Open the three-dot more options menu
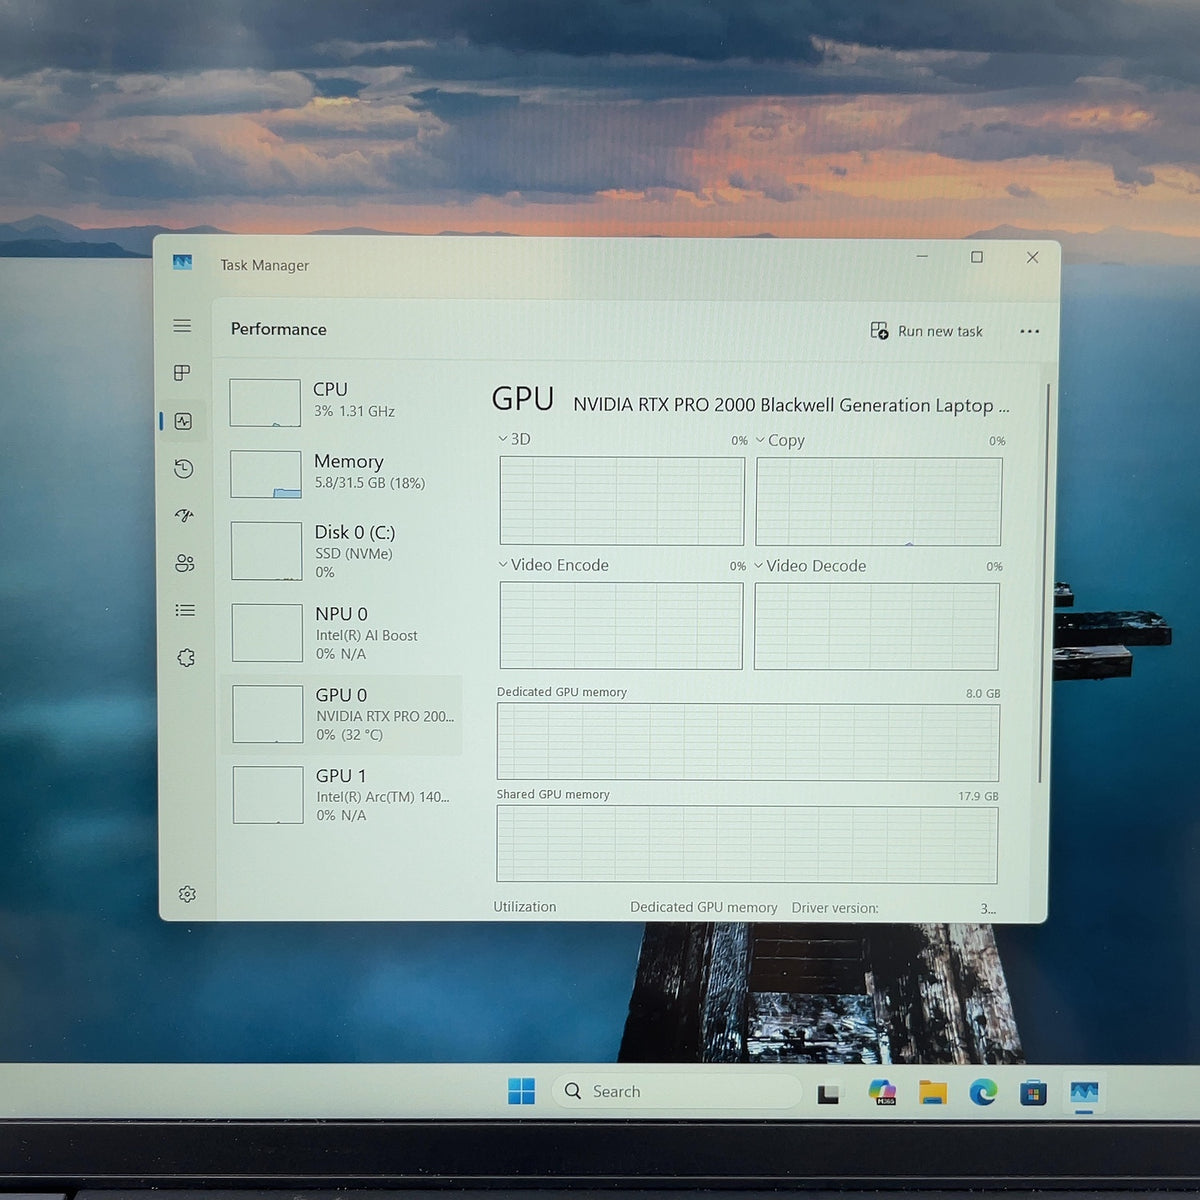Viewport: 1200px width, 1200px height. [x=1029, y=331]
